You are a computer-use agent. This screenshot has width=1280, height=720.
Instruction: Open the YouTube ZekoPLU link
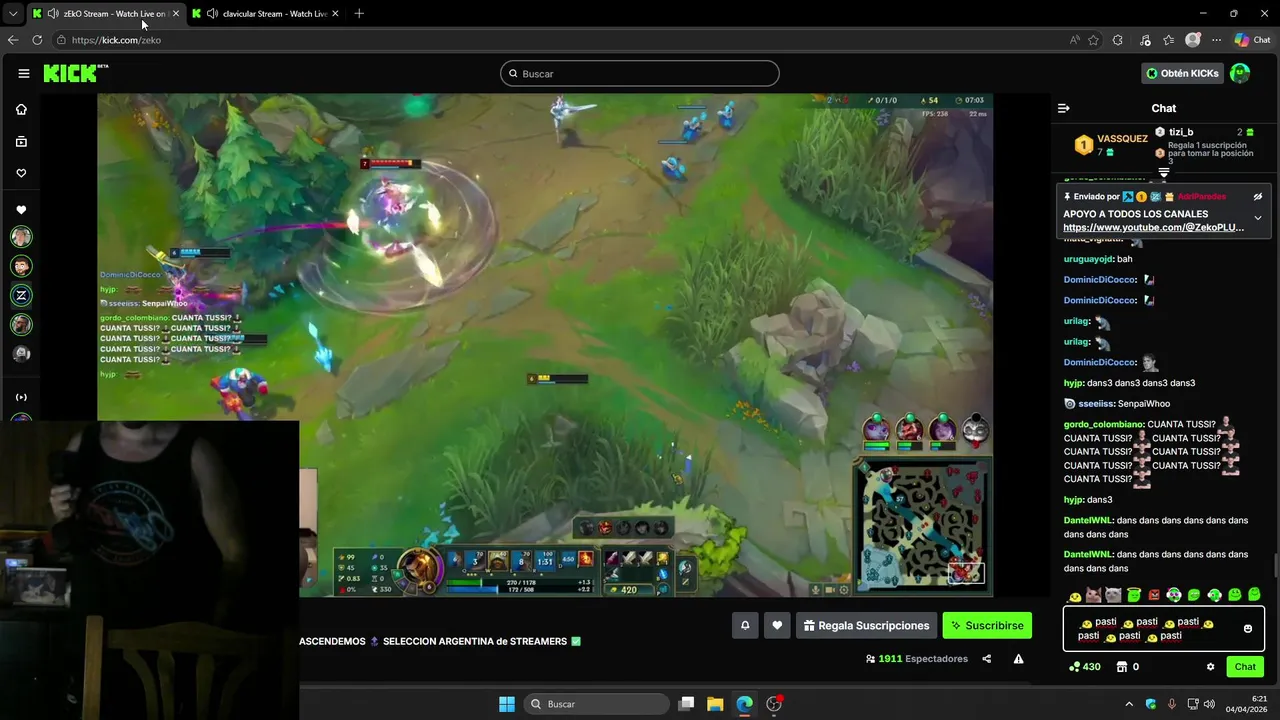1154,228
